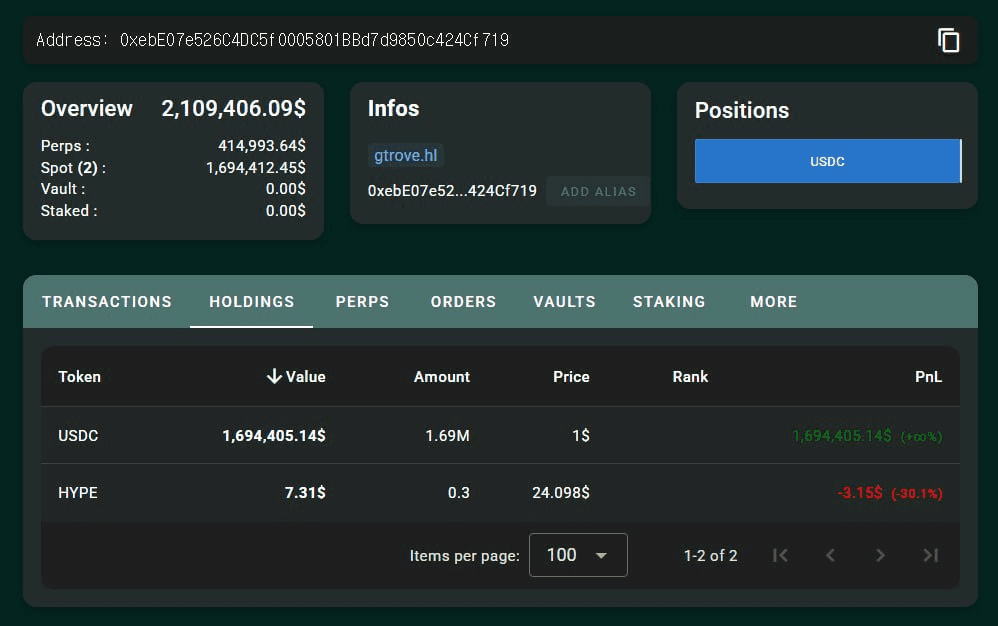Show the Orders tab
This screenshot has height=626, width=998.
pos(463,301)
